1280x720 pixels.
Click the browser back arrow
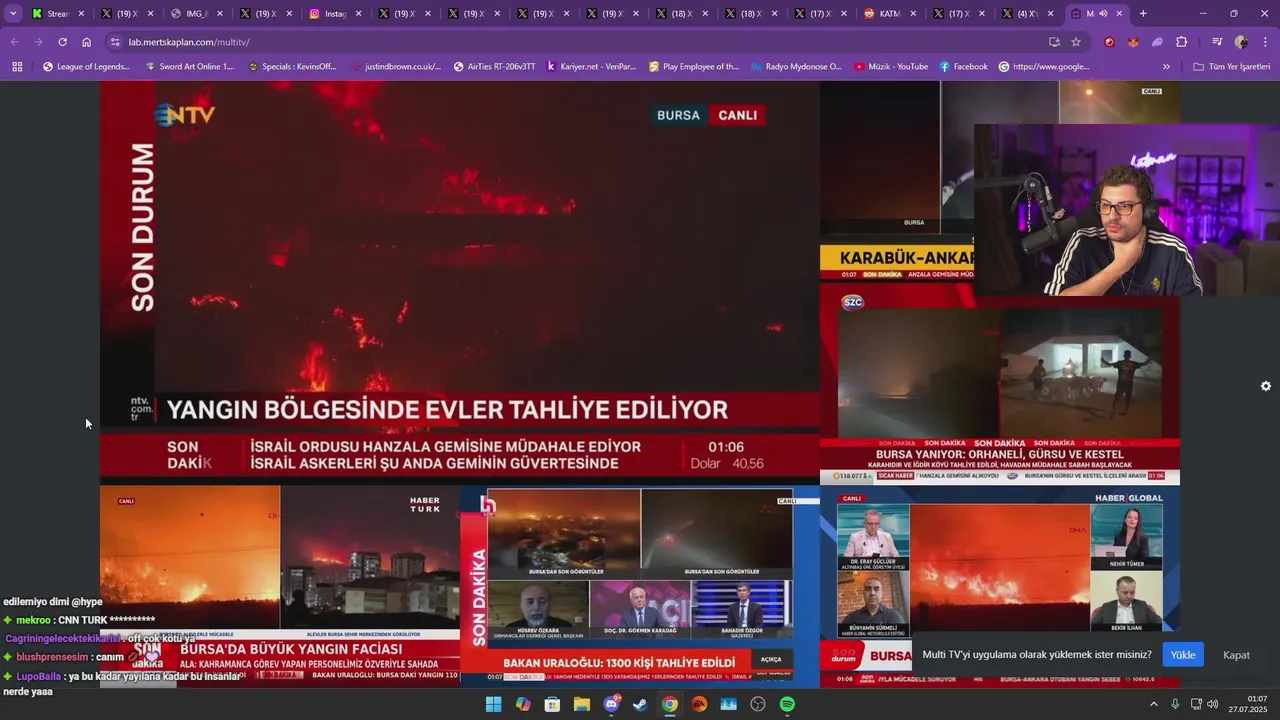coord(15,42)
